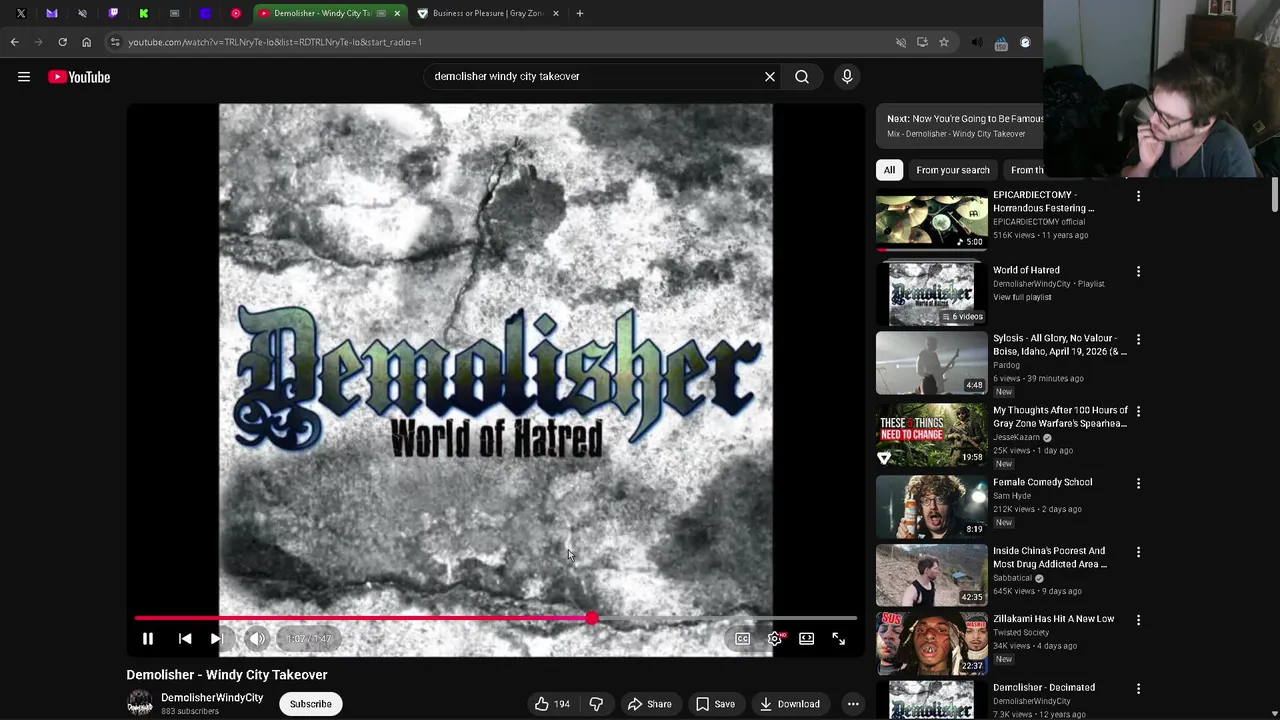1280x720 pixels.
Task: Open the install app icon in address bar
Action: pos(922,42)
